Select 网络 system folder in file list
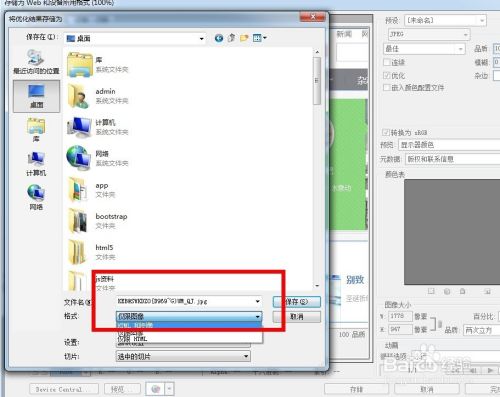This screenshot has height=397, width=500. click(97, 158)
